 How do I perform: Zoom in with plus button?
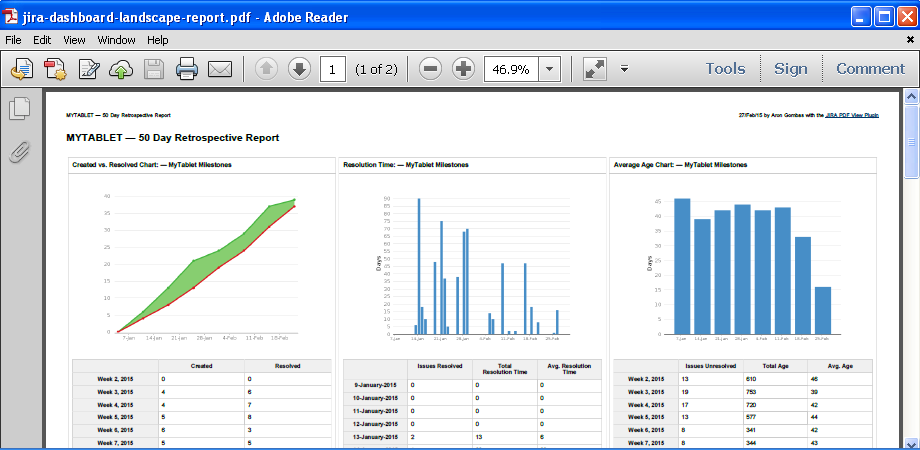tap(464, 69)
